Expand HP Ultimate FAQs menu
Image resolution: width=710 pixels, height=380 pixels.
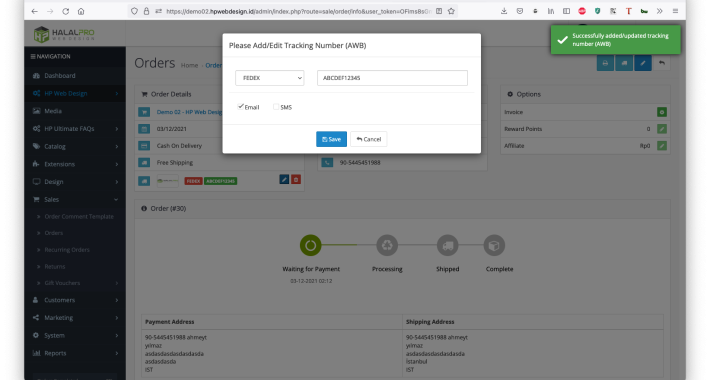(x=75, y=129)
